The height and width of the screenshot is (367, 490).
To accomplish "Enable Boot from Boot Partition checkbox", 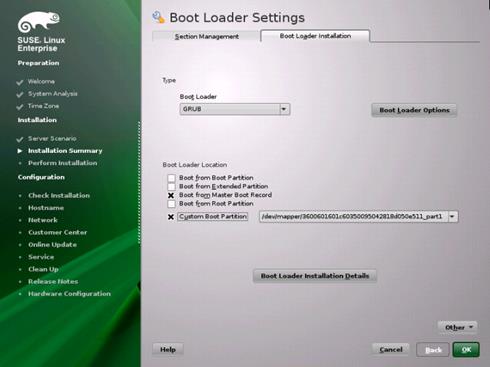I will point(171,178).
